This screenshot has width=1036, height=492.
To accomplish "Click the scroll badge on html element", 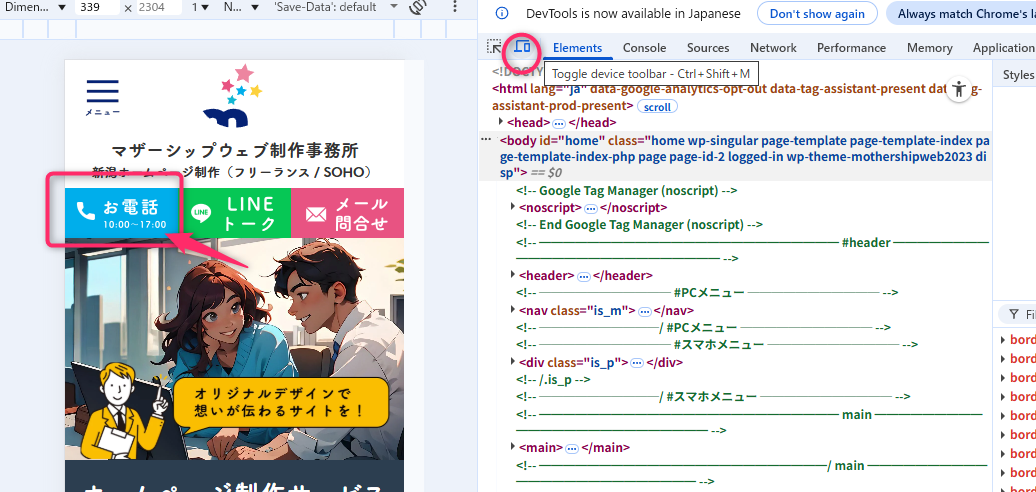I will (x=657, y=106).
